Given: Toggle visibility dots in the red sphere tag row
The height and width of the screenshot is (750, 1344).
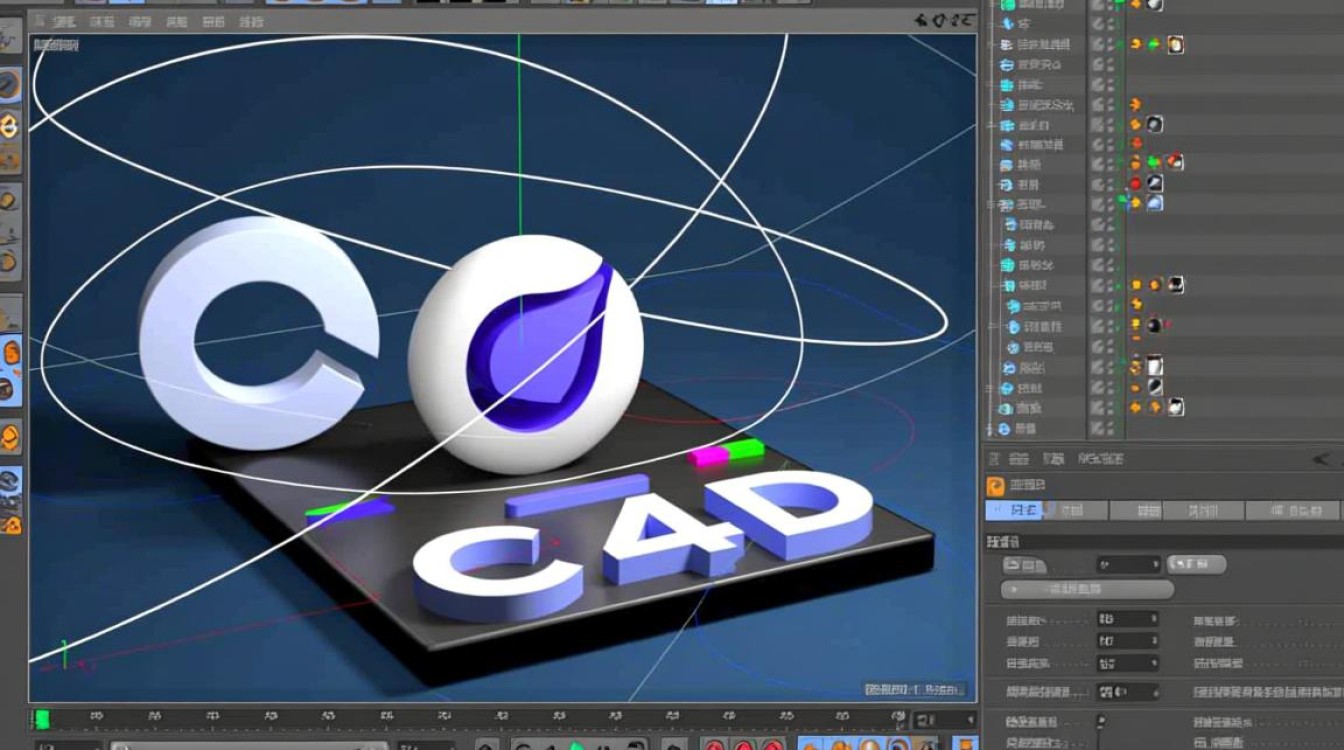Looking at the screenshot, I should click(x=1110, y=184).
